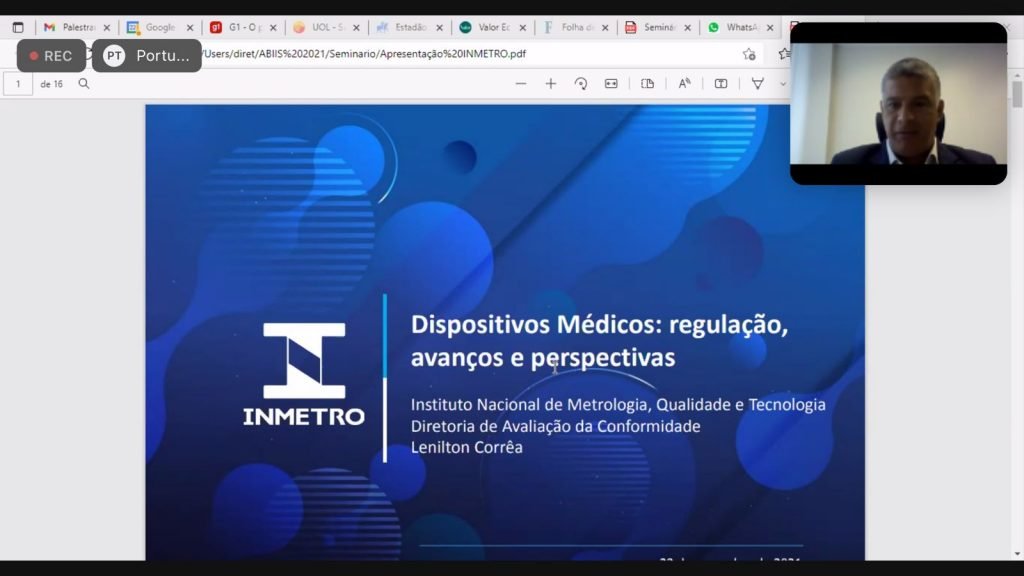
Task: Click the page number field
Action: 17,84
